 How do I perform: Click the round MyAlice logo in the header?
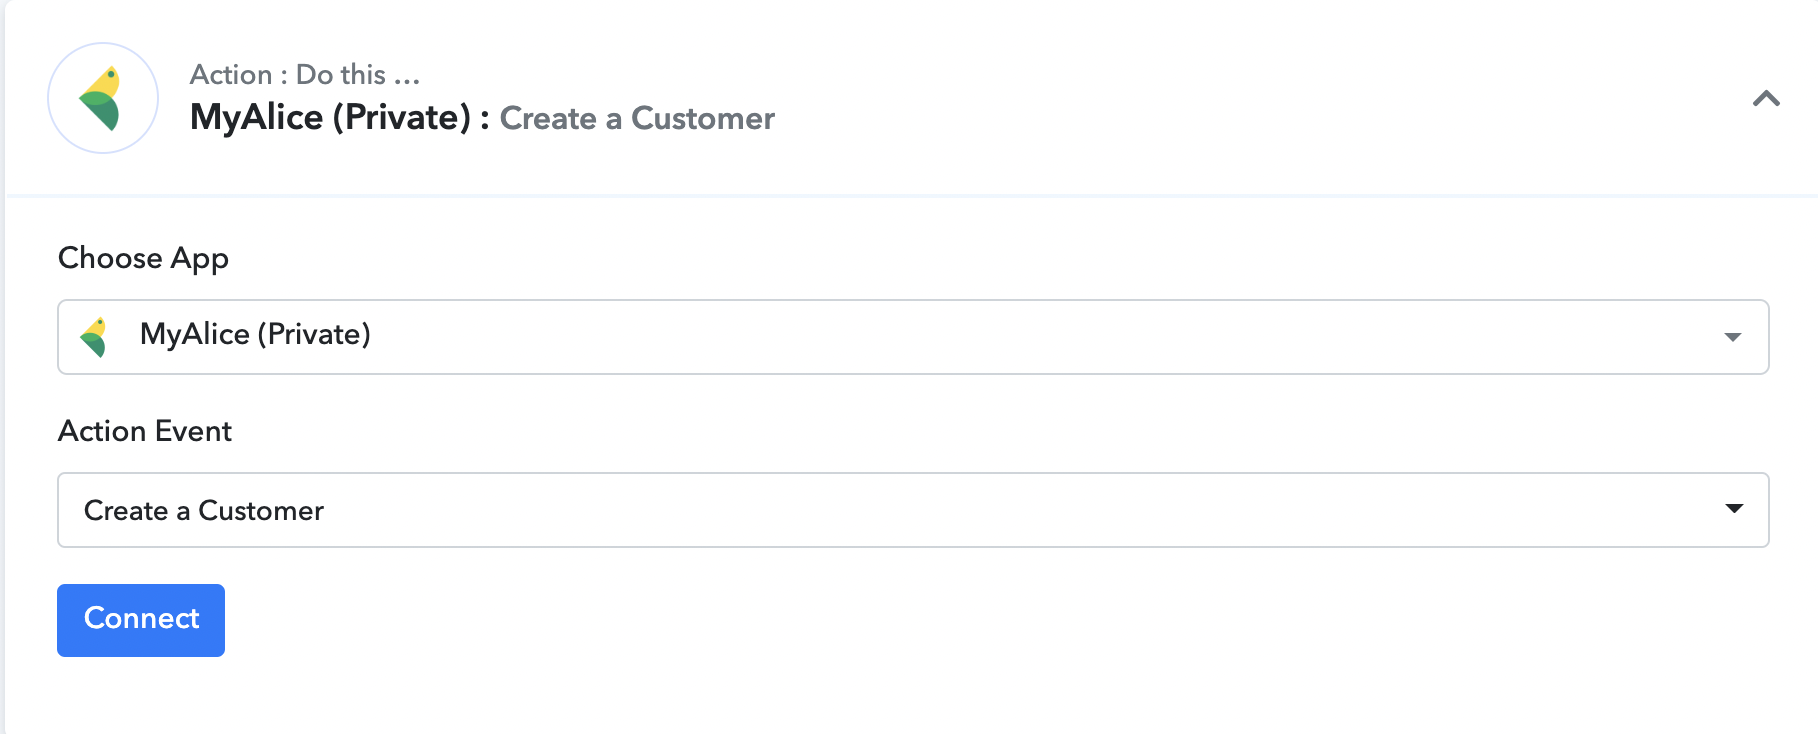[103, 98]
